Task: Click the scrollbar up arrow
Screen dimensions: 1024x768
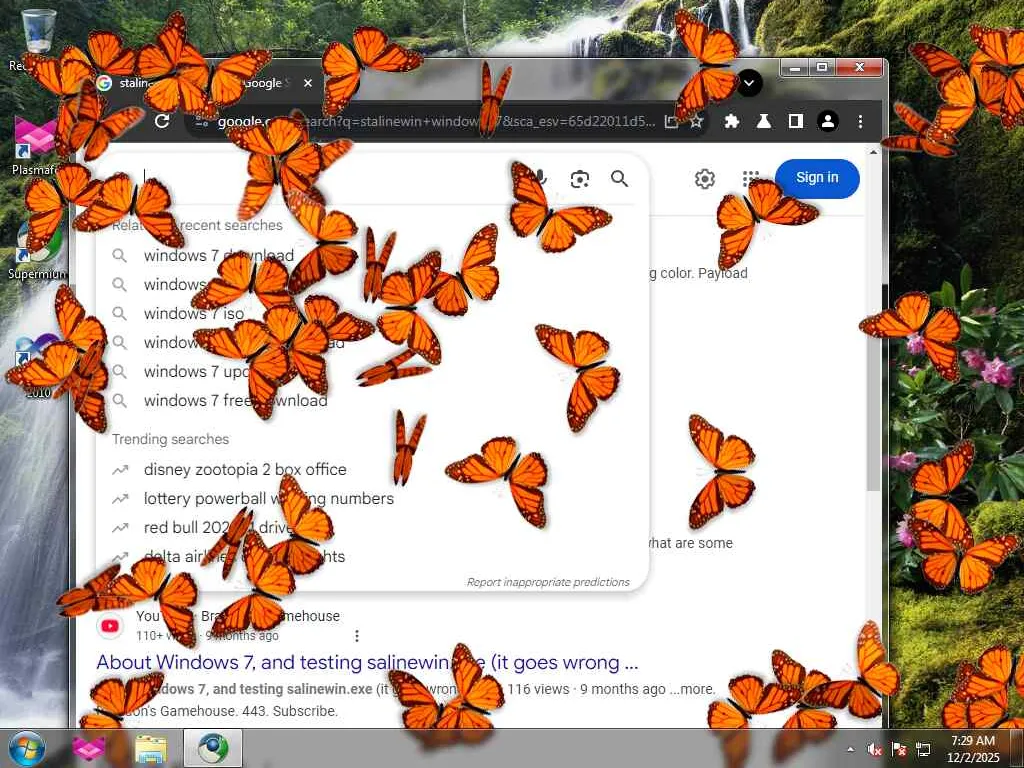Action: (873, 152)
